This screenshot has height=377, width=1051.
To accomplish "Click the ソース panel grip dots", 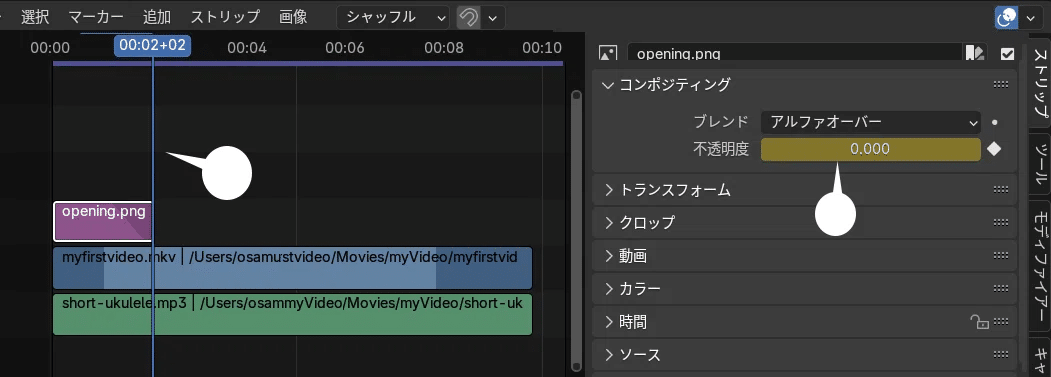I will point(1001,355).
